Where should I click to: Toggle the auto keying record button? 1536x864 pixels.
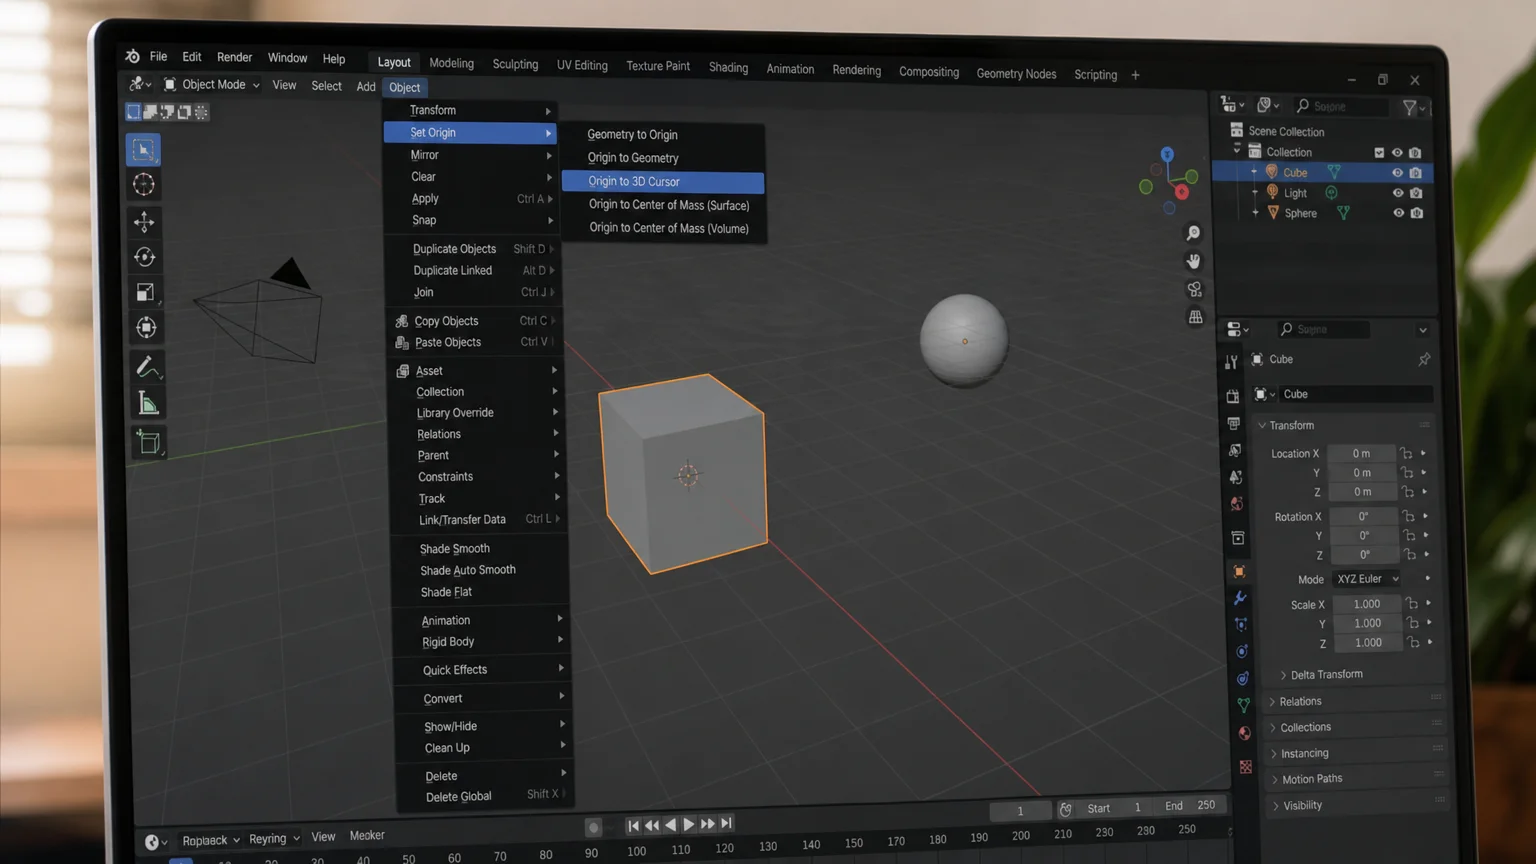pos(593,827)
